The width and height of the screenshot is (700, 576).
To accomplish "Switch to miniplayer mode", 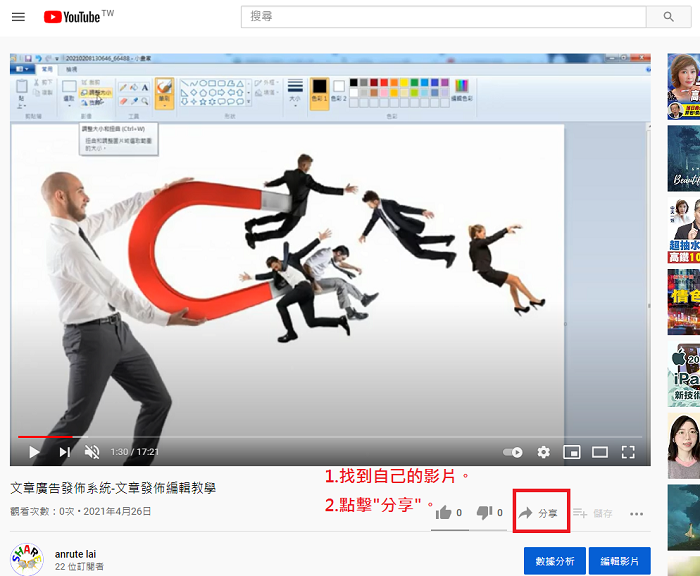I will click(571, 452).
